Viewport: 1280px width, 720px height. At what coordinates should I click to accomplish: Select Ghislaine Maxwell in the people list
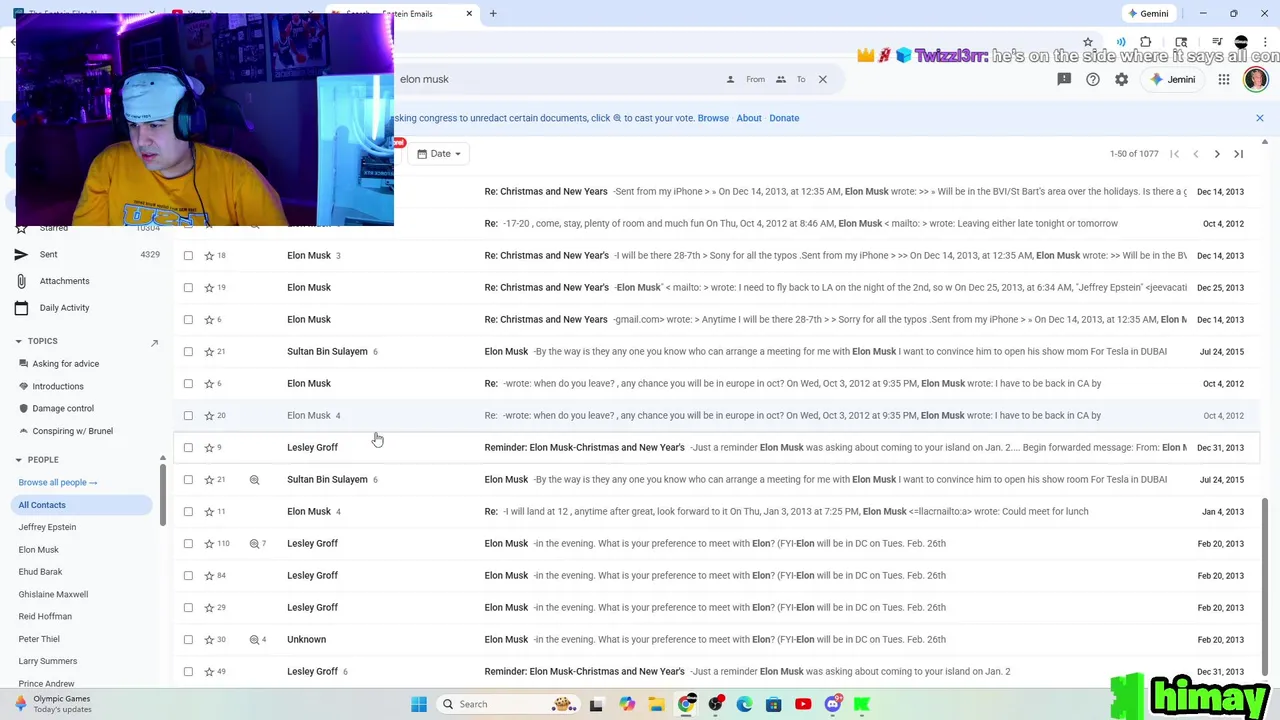[53, 594]
